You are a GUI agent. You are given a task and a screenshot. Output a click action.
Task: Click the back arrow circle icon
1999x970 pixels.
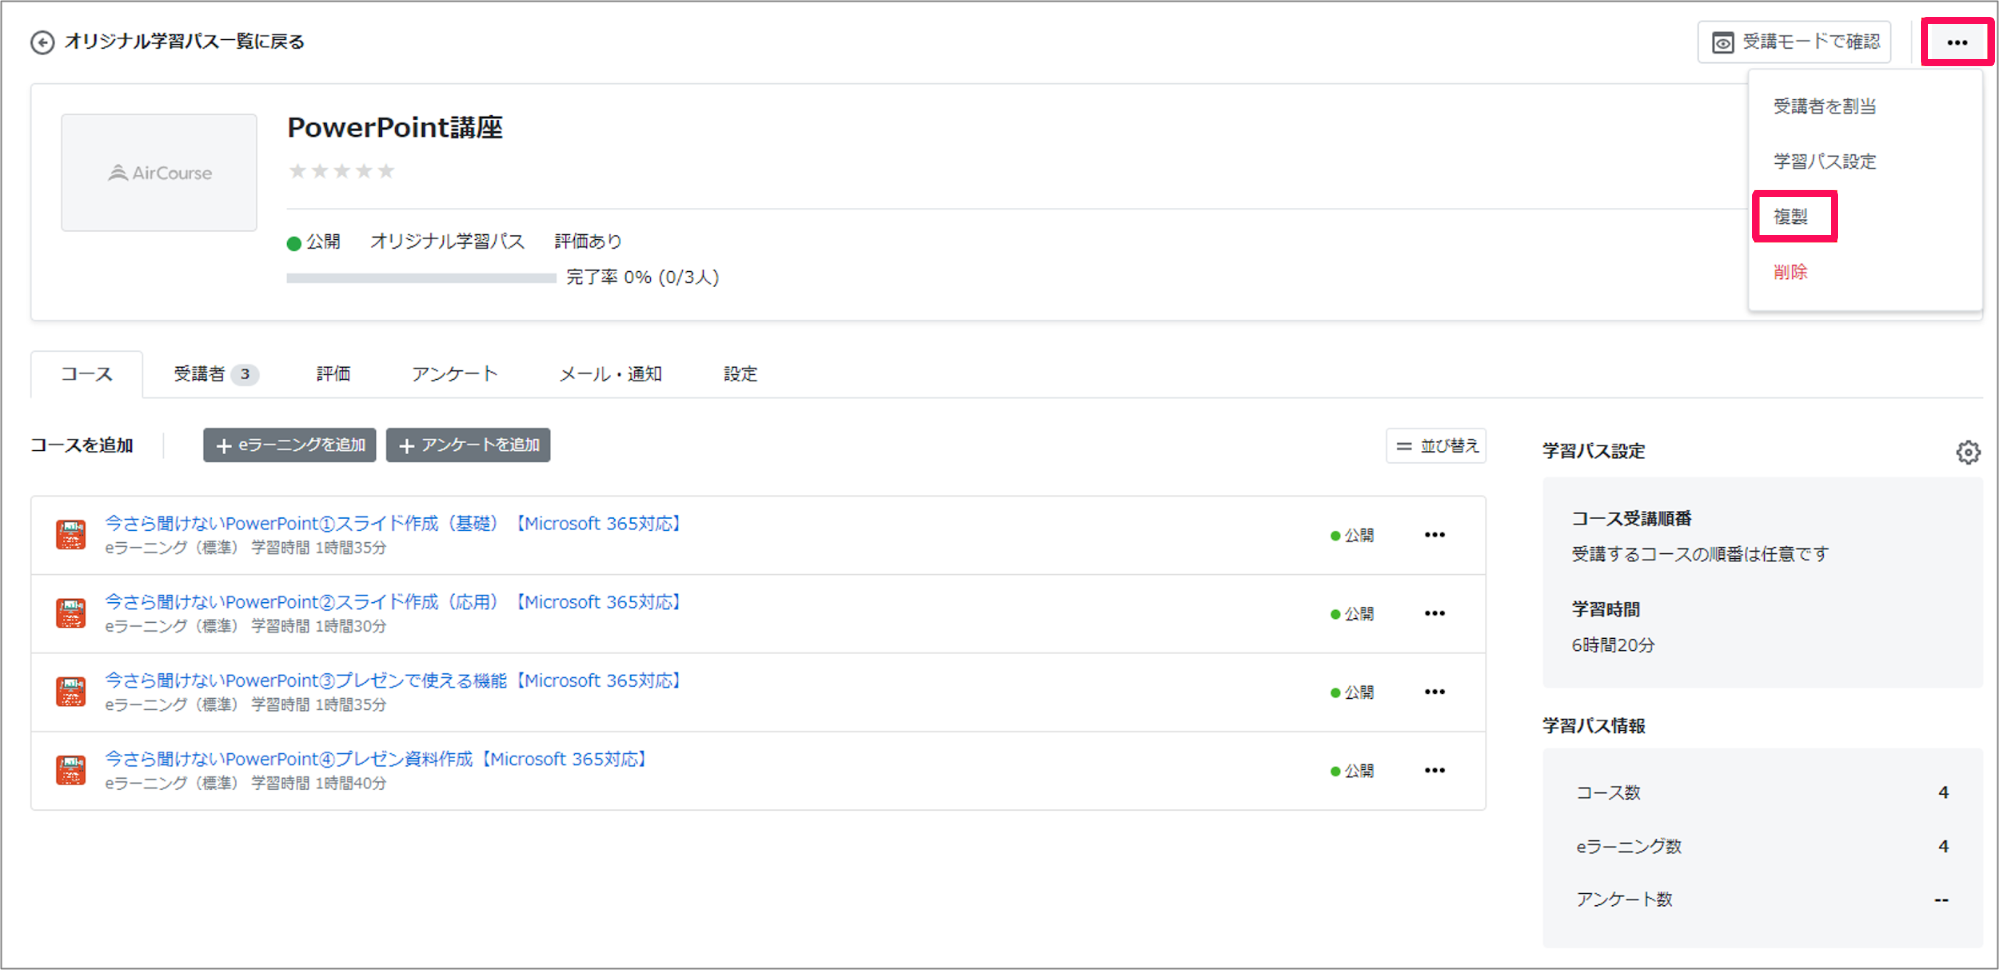(x=42, y=42)
